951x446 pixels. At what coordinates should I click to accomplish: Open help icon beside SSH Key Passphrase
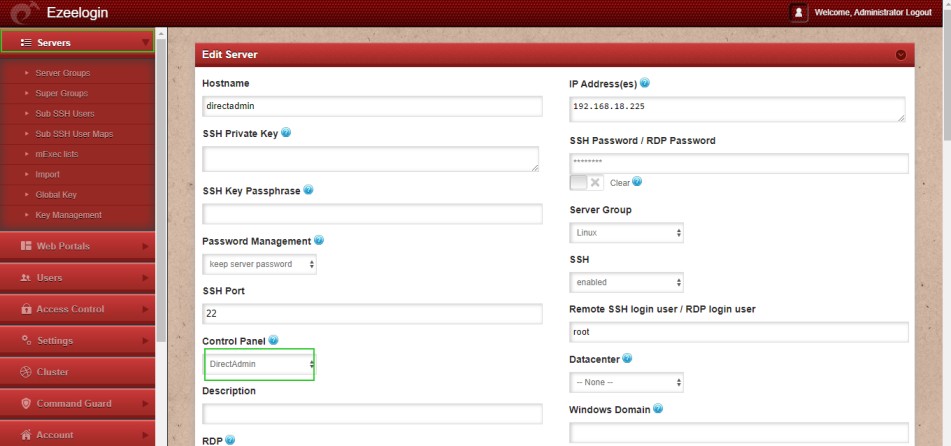[308, 190]
